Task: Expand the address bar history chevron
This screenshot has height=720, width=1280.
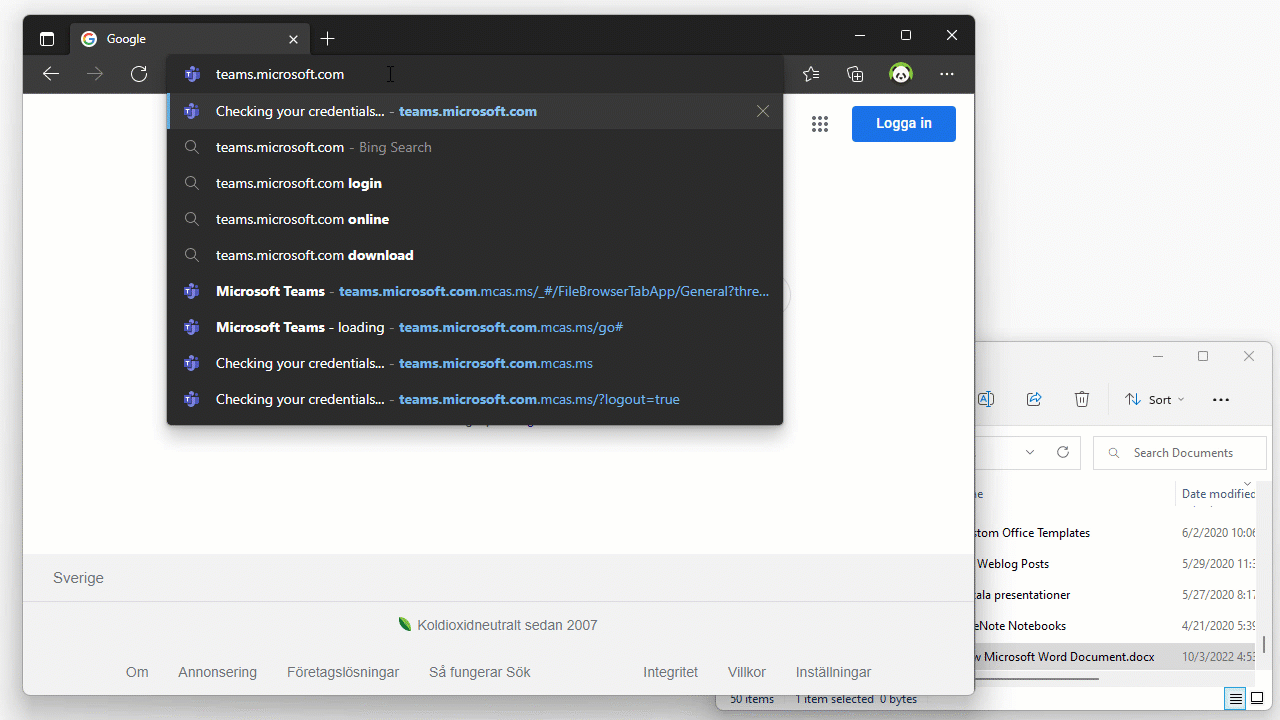Action: [1030, 453]
